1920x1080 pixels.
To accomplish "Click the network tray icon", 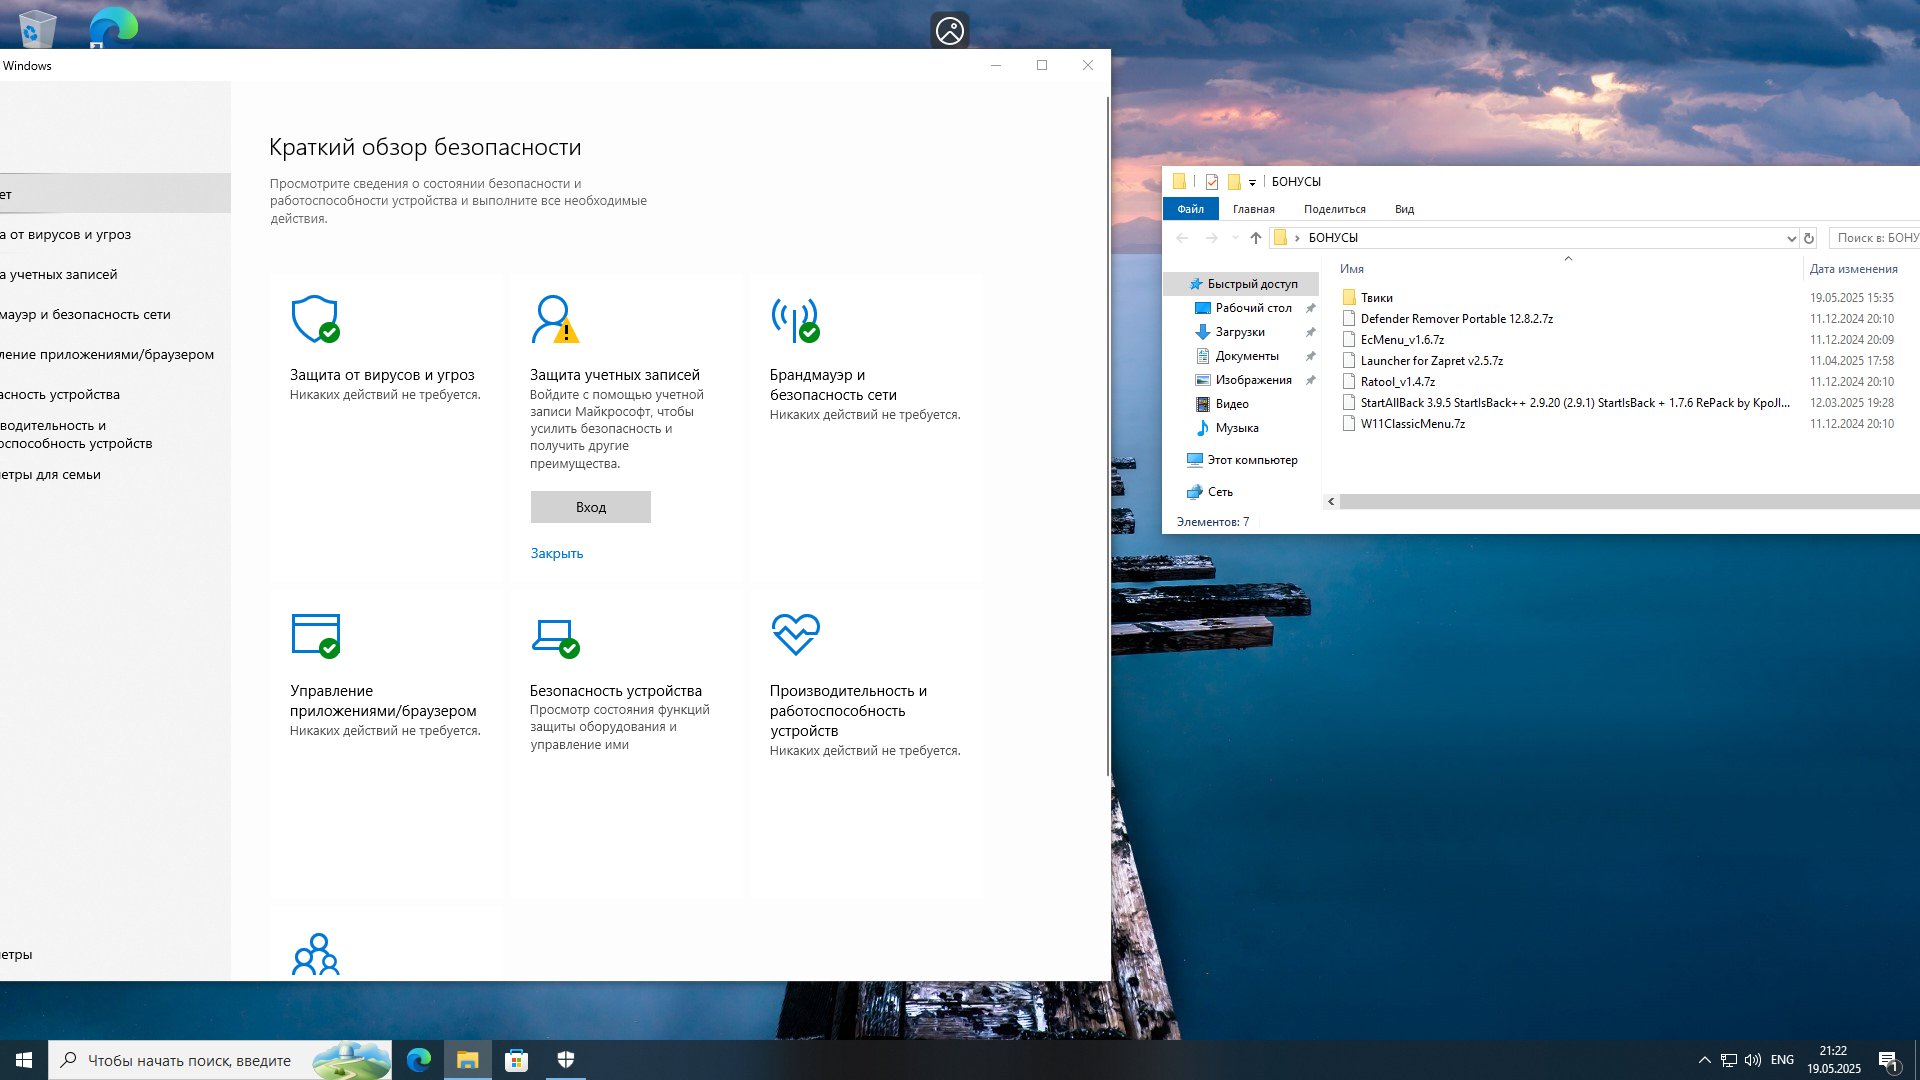I will (x=1728, y=1060).
